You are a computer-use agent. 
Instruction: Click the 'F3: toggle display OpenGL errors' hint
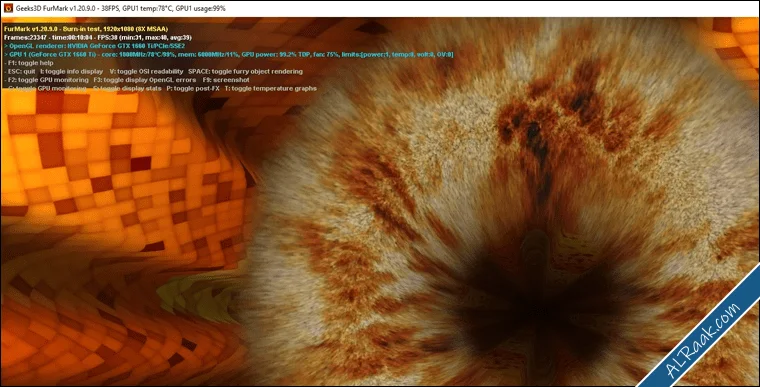click(x=145, y=80)
